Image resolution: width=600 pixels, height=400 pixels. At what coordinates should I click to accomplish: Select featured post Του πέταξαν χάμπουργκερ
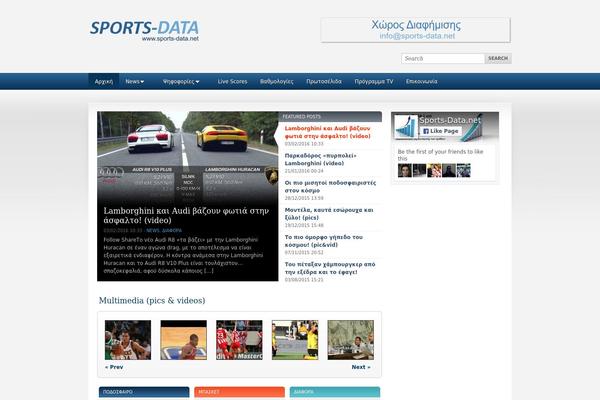330,268
